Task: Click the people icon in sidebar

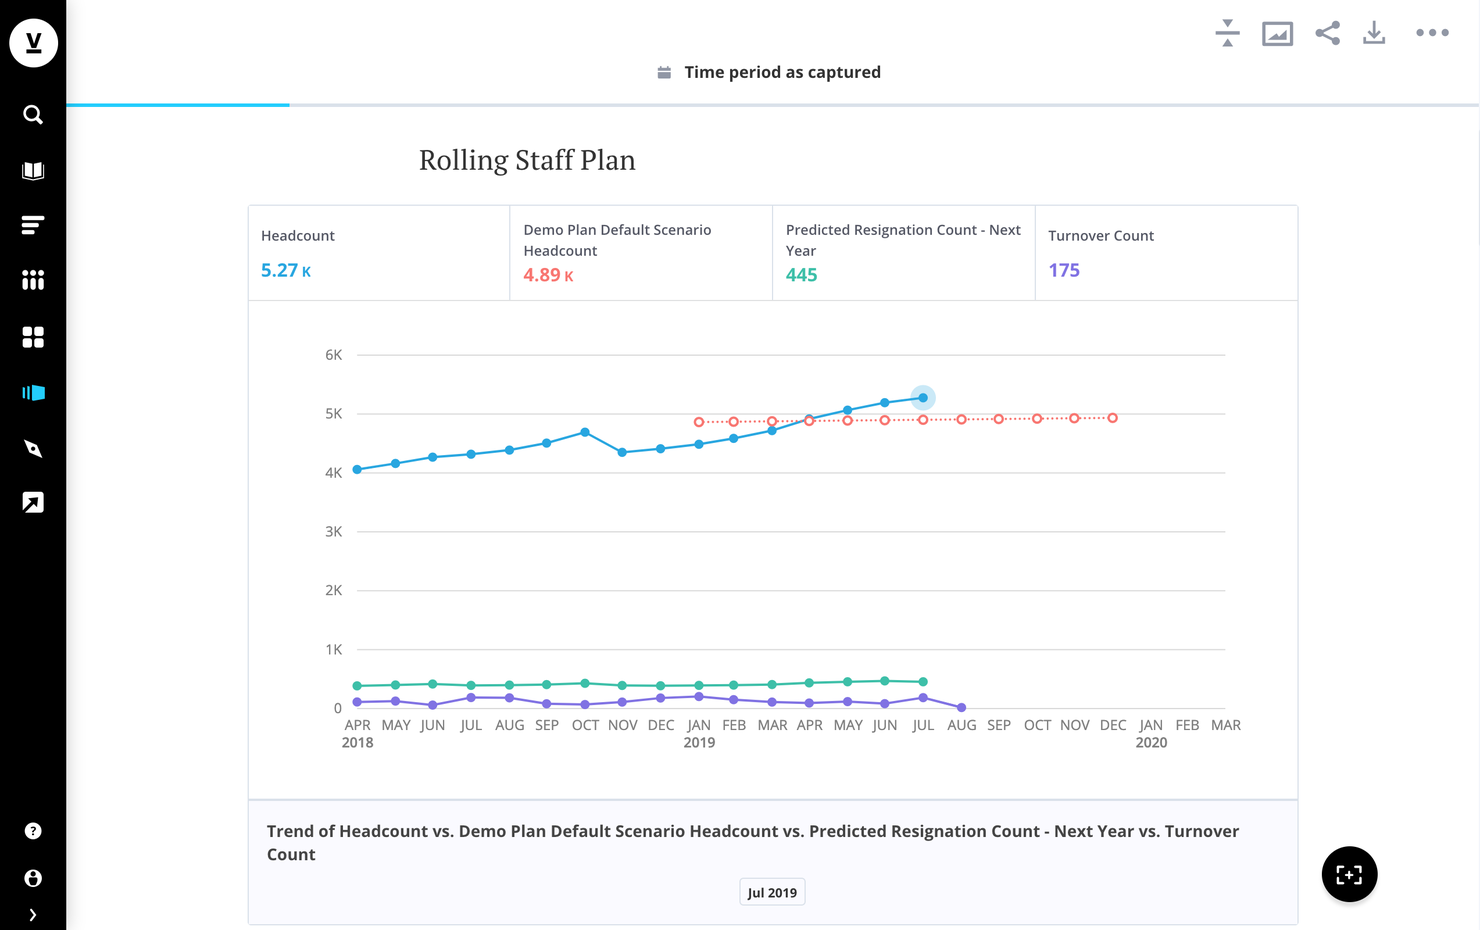Action: [x=33, y=280]
